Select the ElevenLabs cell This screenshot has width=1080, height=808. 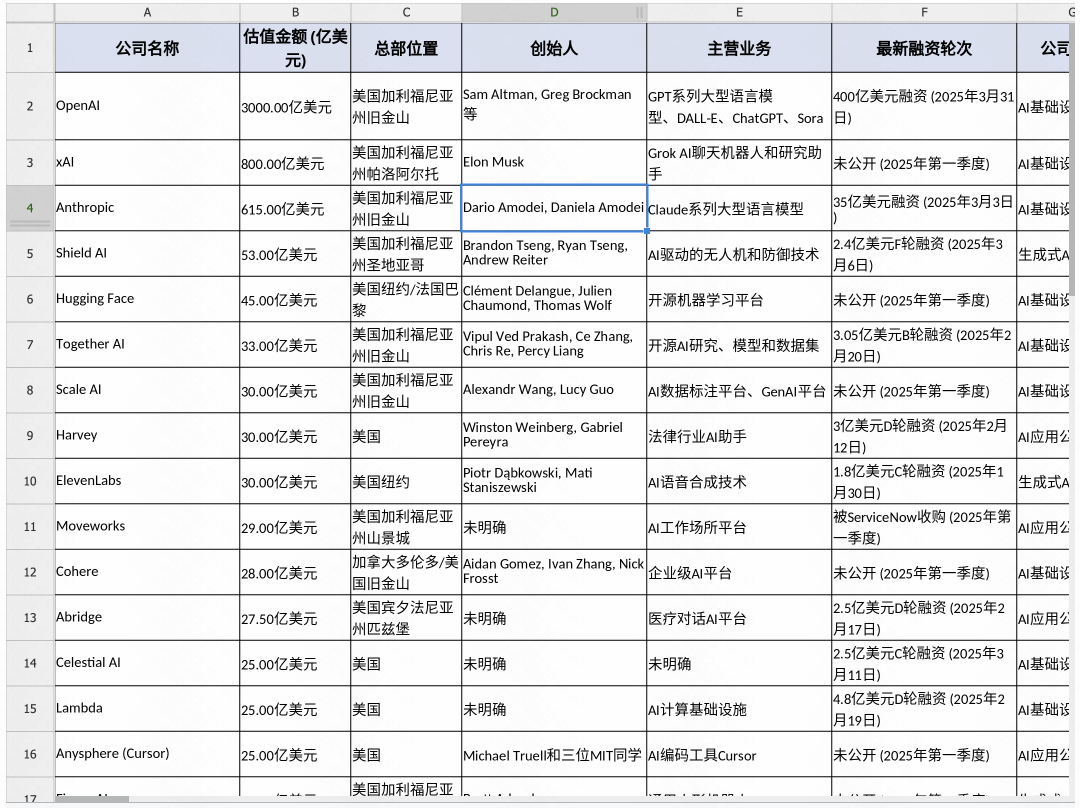147,481
